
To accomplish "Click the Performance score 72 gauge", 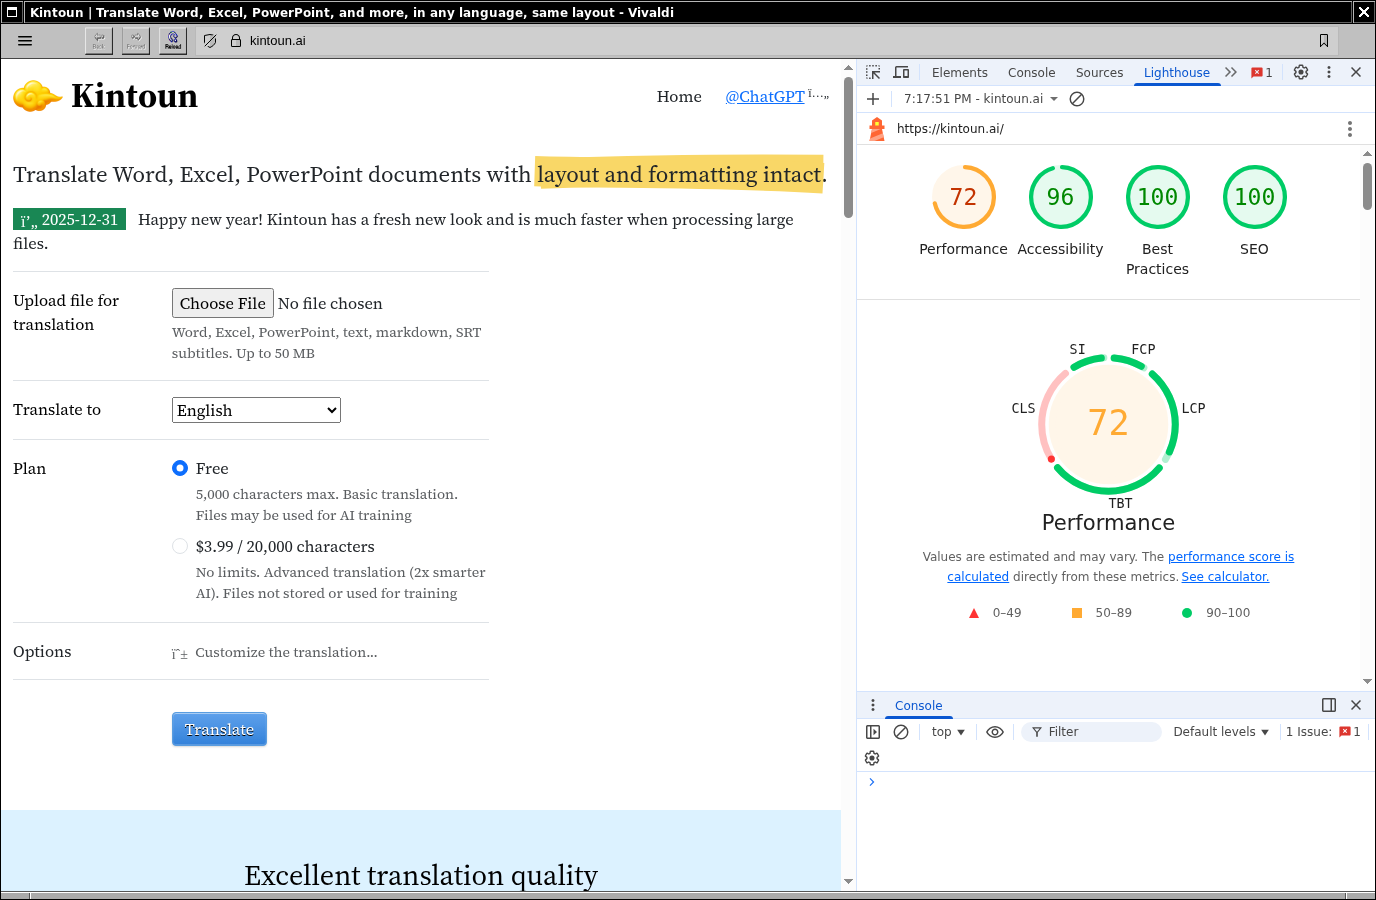I will pyautogui.click(x=963, y=198).
